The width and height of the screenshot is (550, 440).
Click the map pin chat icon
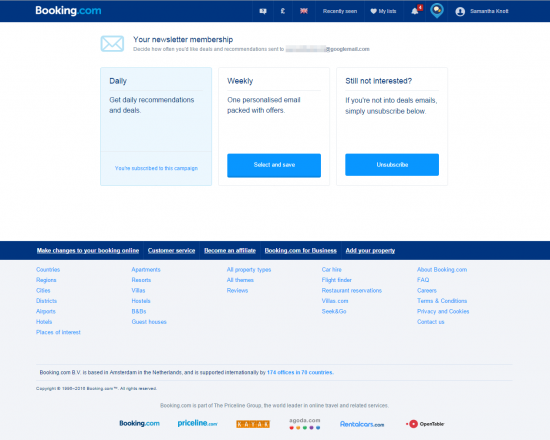pyautogui.click(x=437, y=11)
